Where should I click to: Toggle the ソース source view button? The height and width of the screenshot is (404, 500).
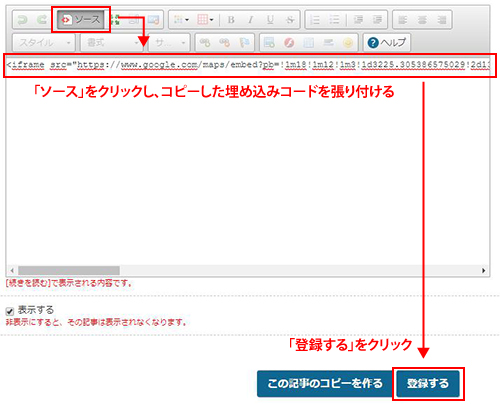[x=81, y=20]
